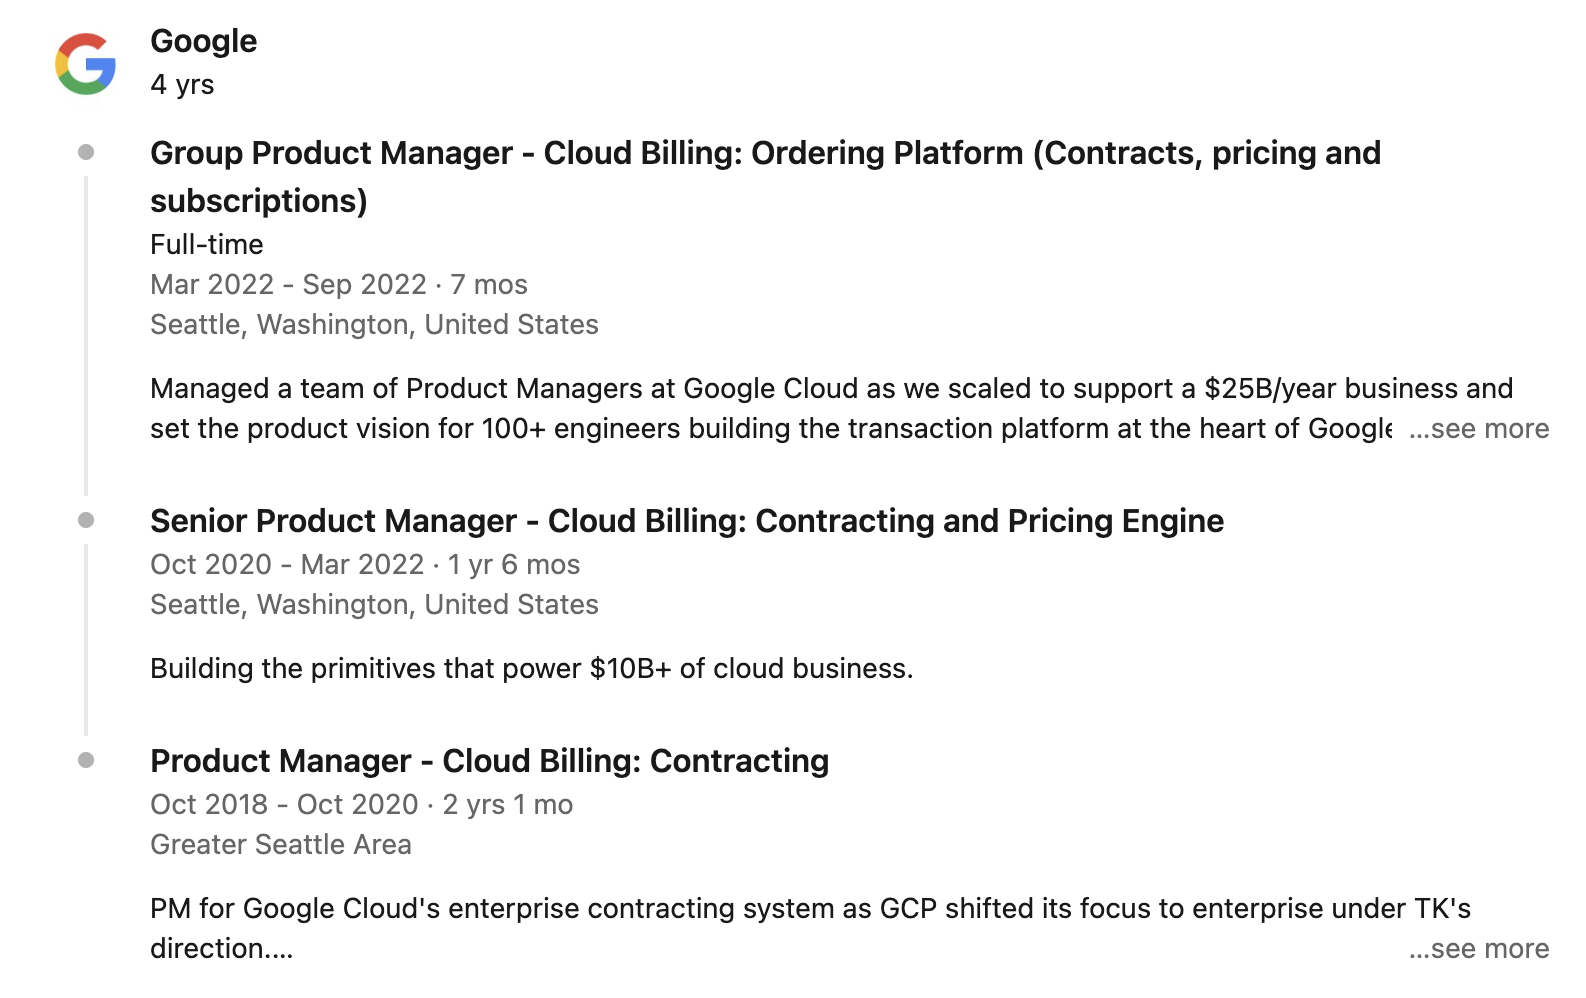Click the Seattle location under Group Product Manager
The image size is (1586, 998).
point(374,325)
